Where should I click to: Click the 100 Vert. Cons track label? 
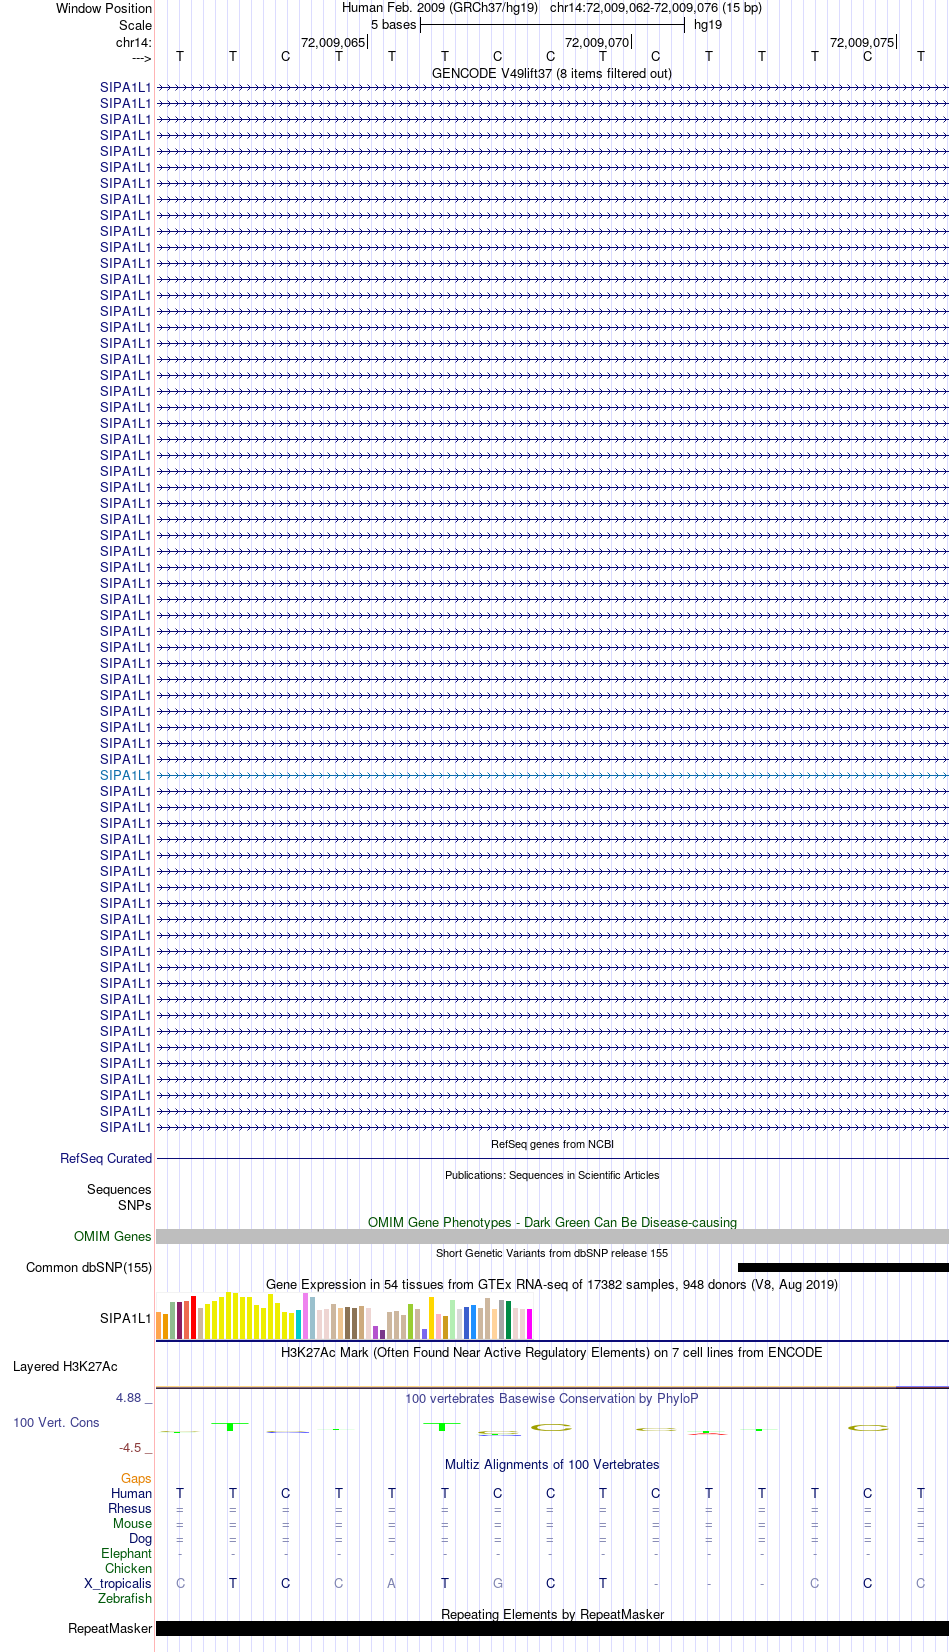point(56,1422)
